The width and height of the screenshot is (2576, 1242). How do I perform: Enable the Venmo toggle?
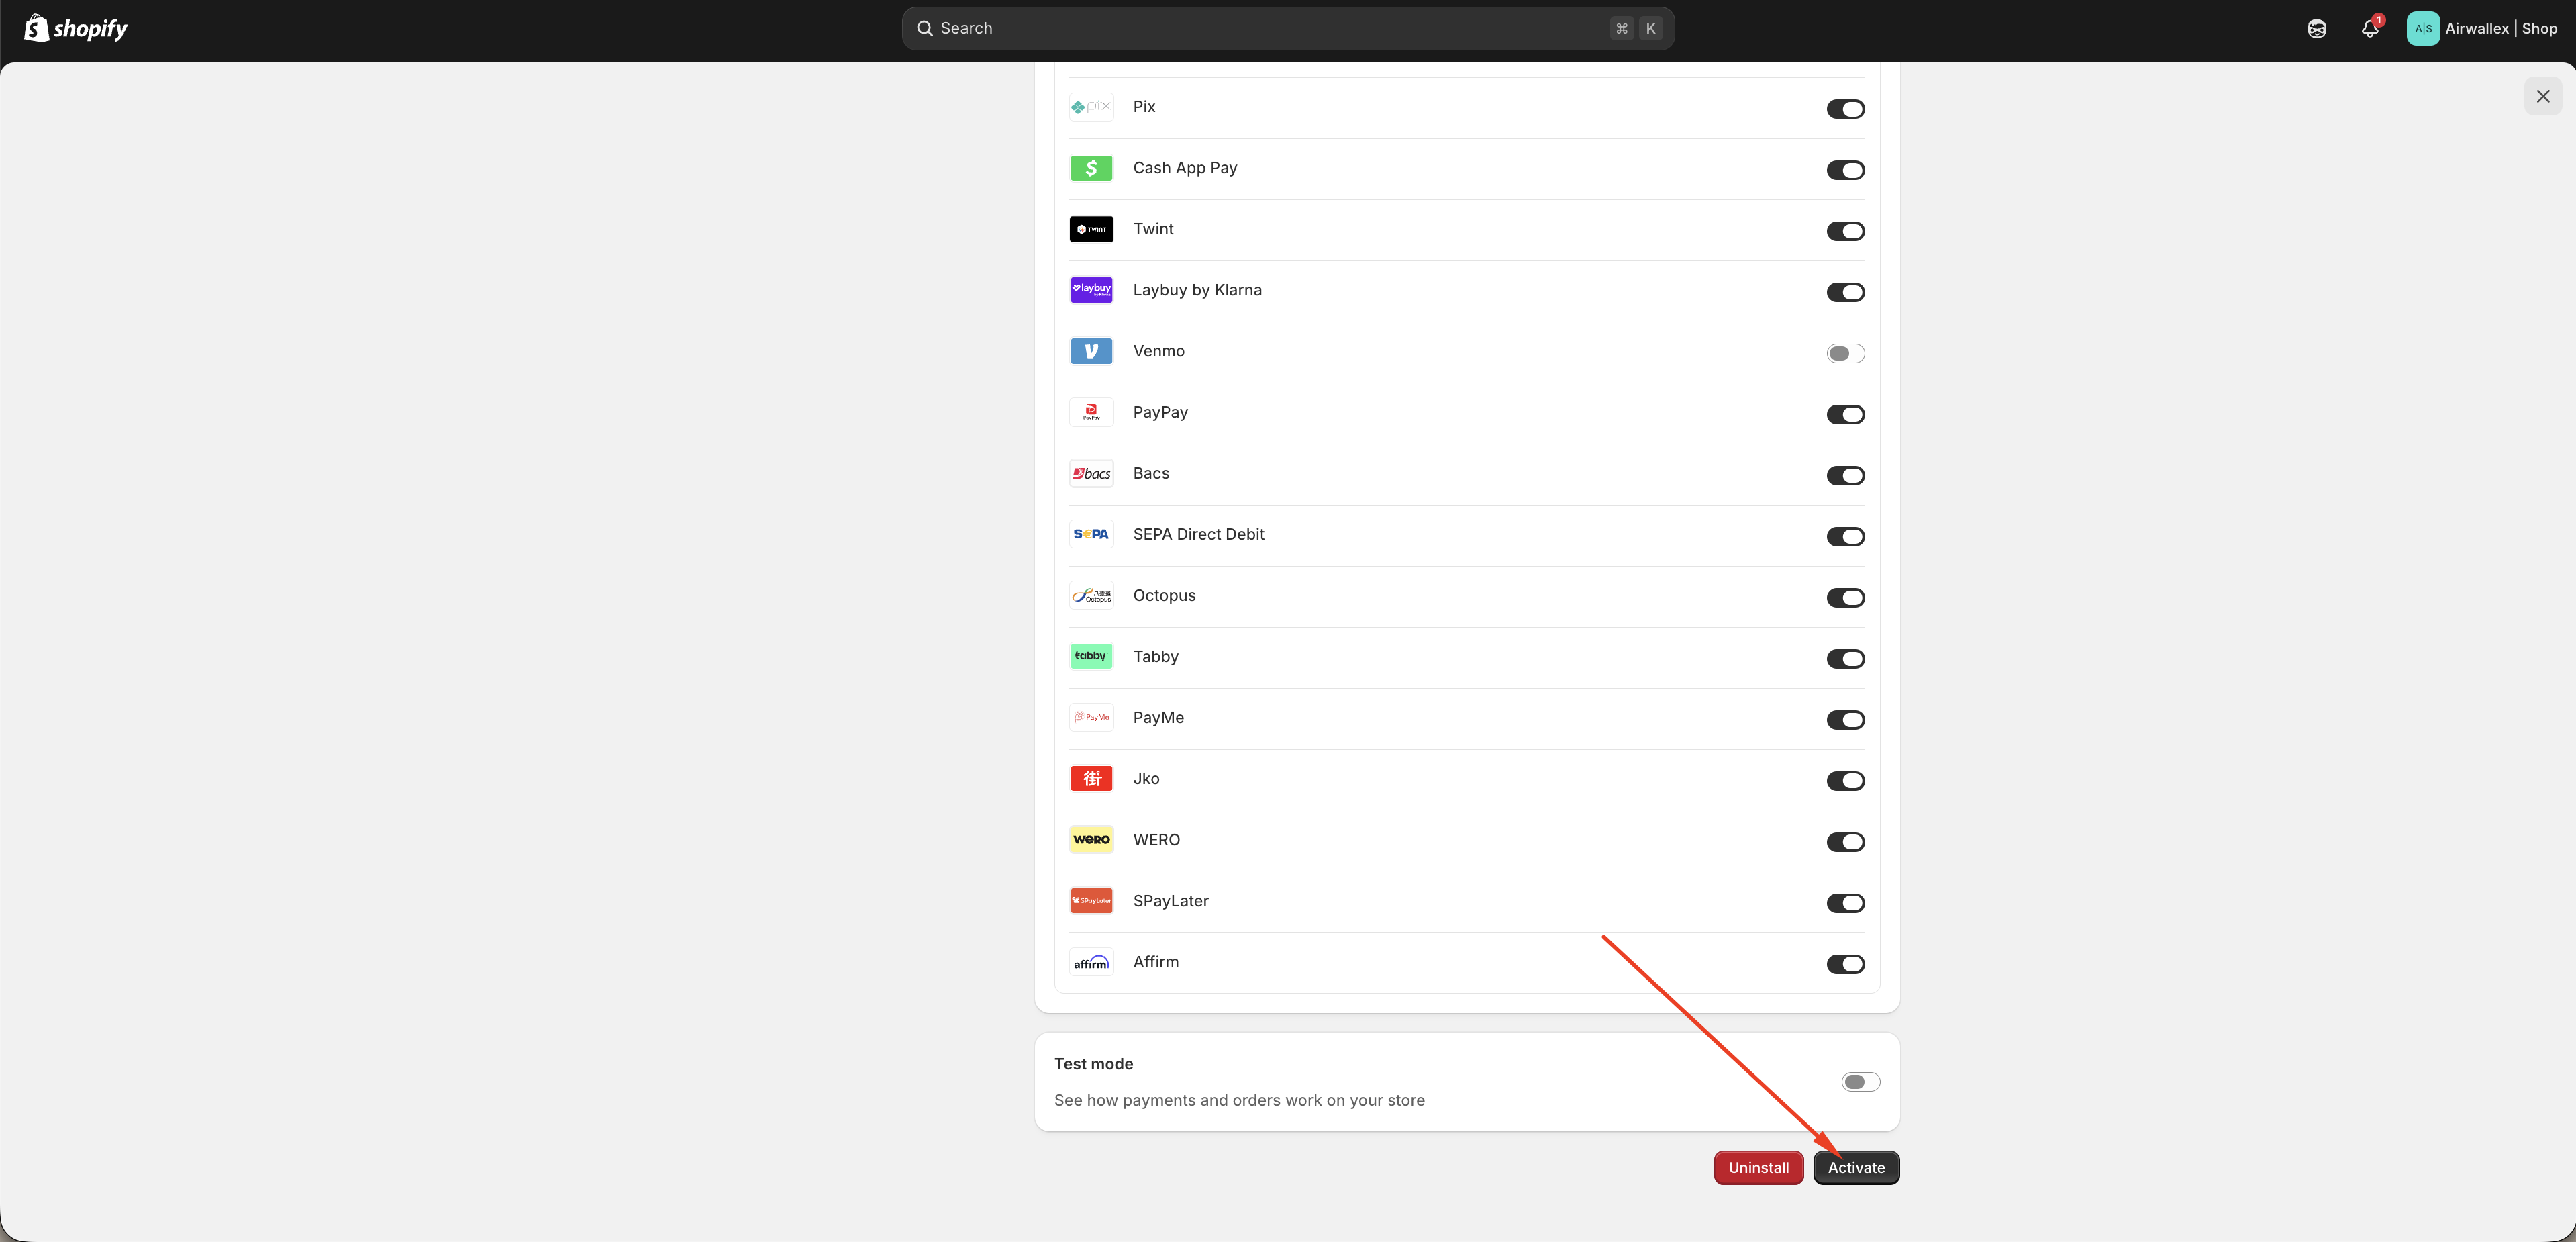click(x=1845, y=353)
